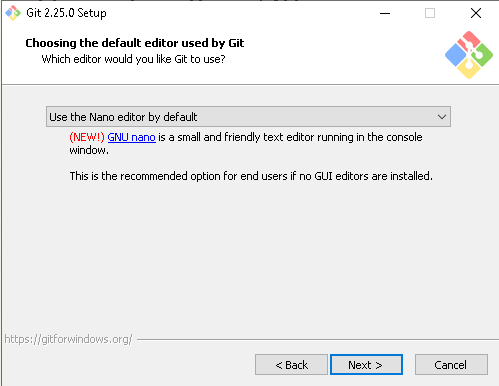Expand the editor list with the chevron arrow
This screenshot has width=499, height=386.
pyautogui.click(x=442, y=117)
